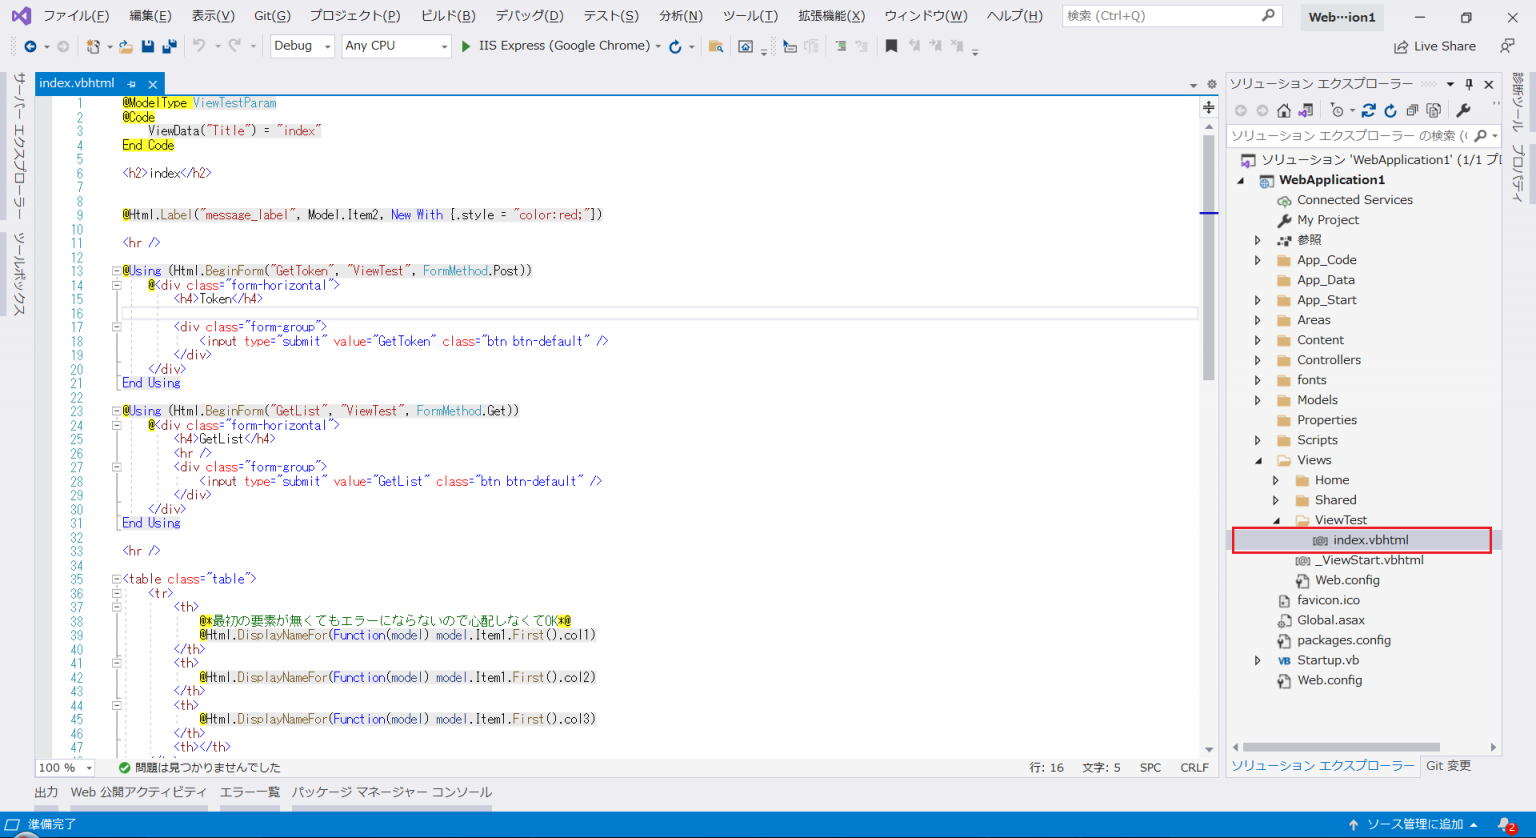Click the Save All icon

(x=171, y=46)
